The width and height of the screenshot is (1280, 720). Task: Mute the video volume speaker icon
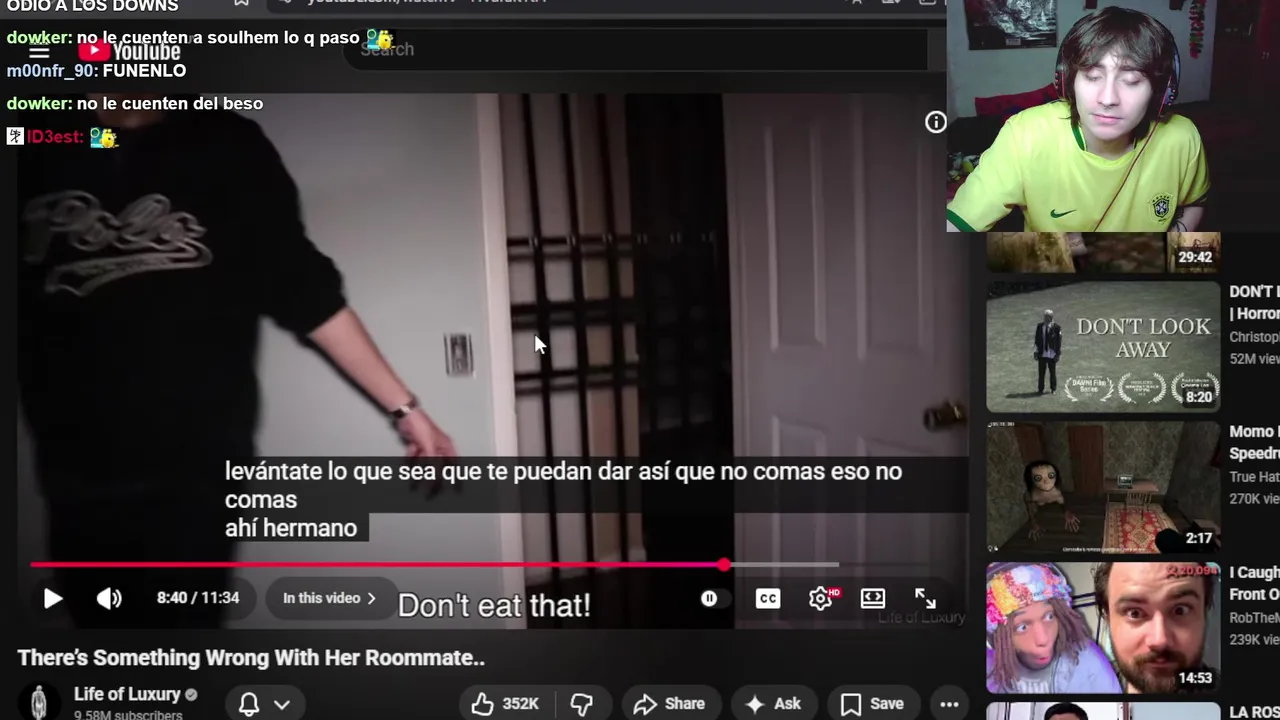[109, 598]
